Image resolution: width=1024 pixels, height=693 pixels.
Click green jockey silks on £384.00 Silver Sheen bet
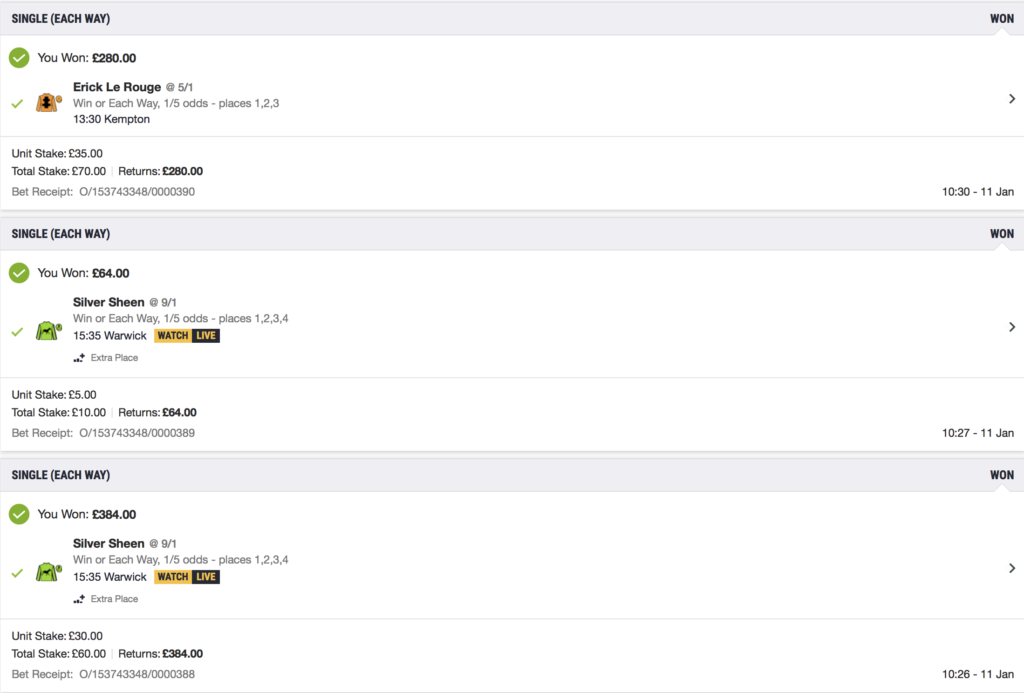point(48,572)
